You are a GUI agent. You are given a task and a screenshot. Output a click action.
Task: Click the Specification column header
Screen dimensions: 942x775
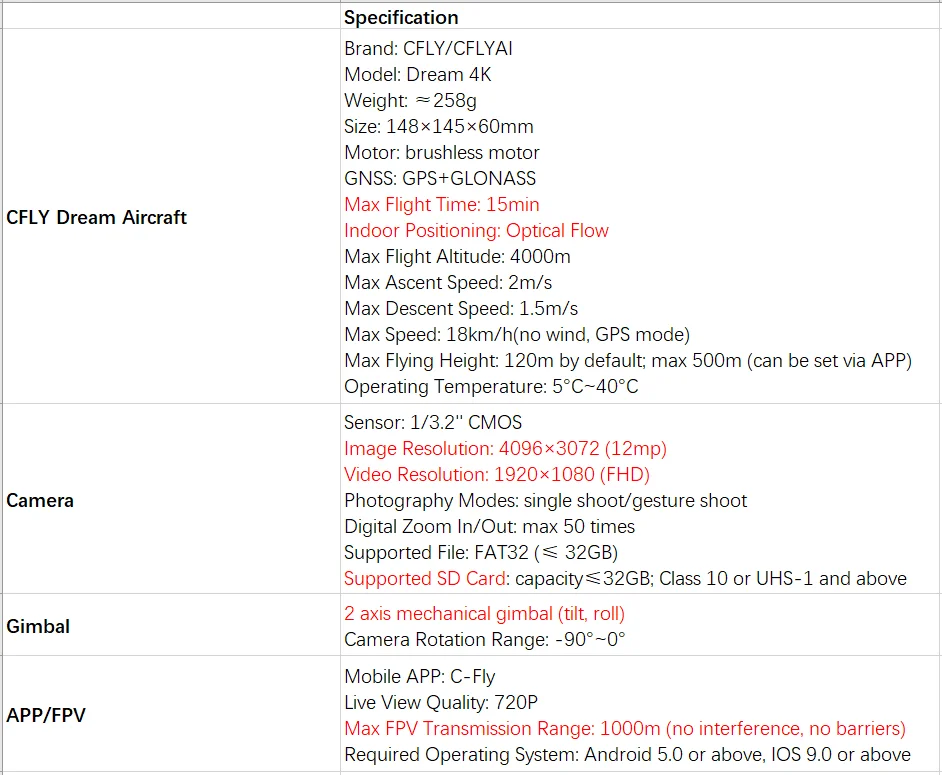[401, 17]
